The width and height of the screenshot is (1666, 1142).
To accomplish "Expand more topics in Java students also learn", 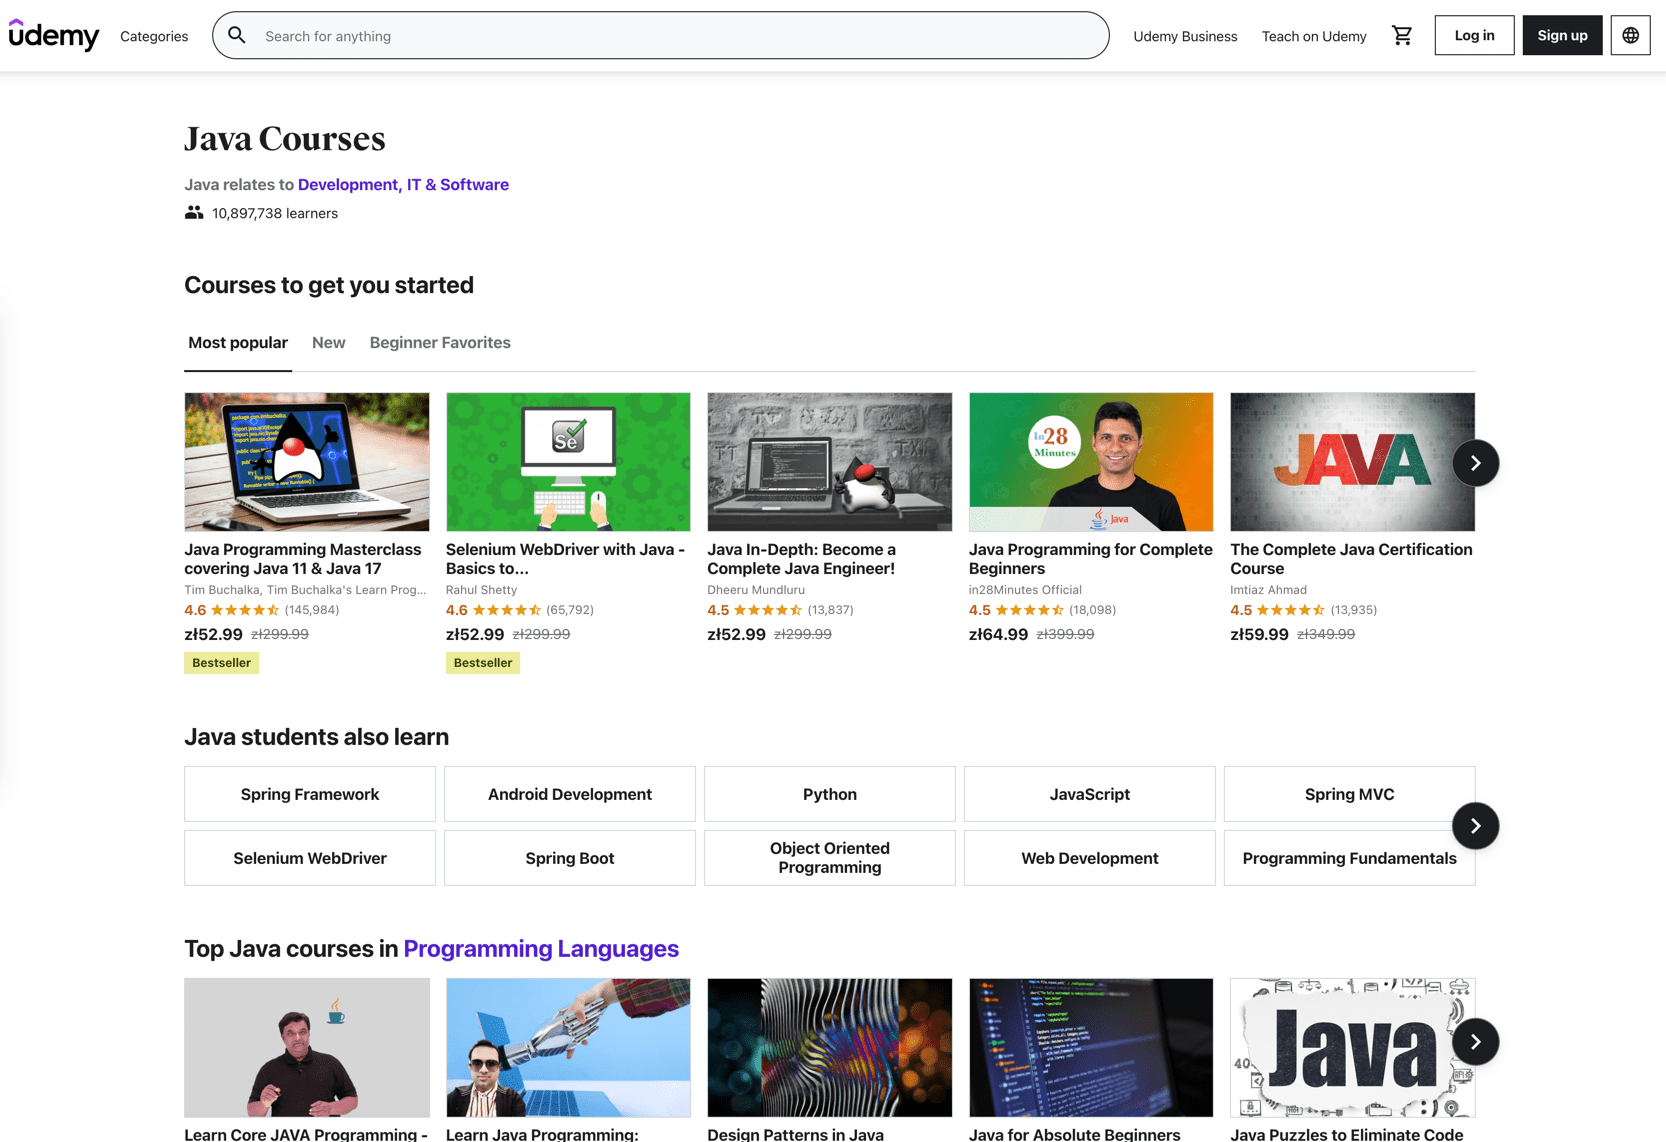I will [1475, 826].
